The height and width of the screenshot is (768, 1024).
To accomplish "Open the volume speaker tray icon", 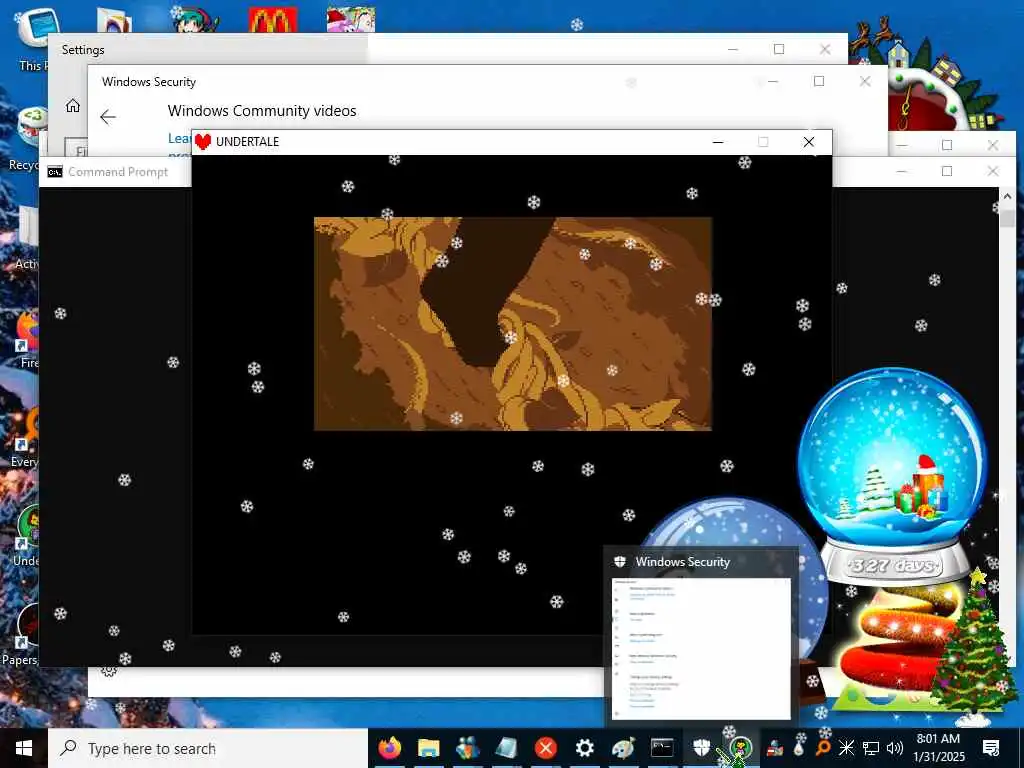I will pos(895,748).
